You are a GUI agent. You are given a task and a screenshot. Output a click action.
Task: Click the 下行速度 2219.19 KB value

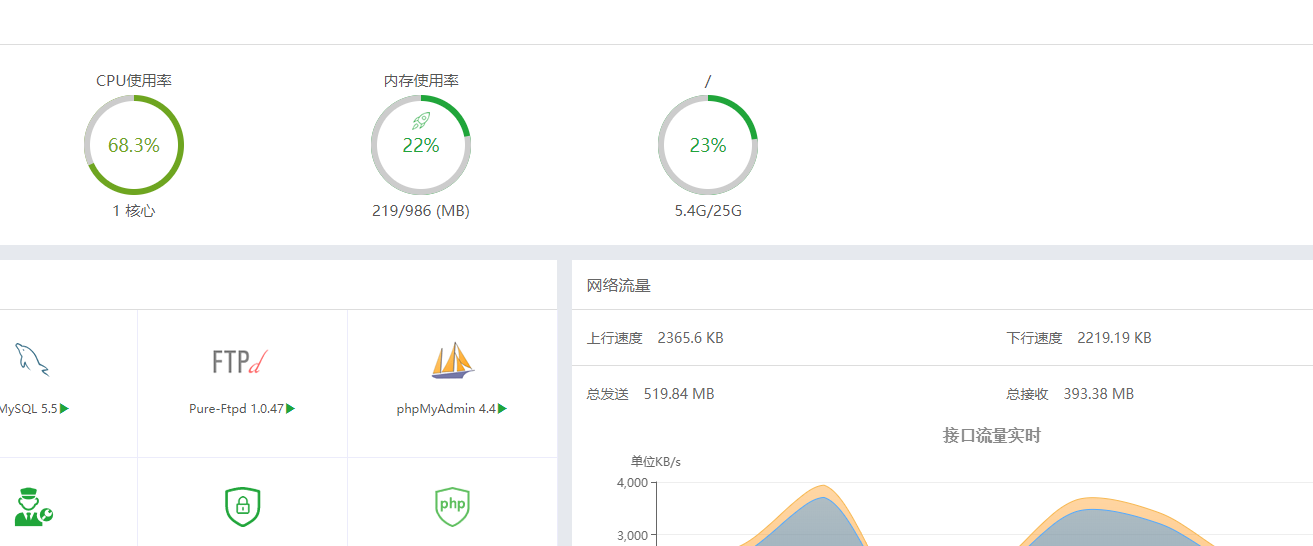coord(1114,338)
